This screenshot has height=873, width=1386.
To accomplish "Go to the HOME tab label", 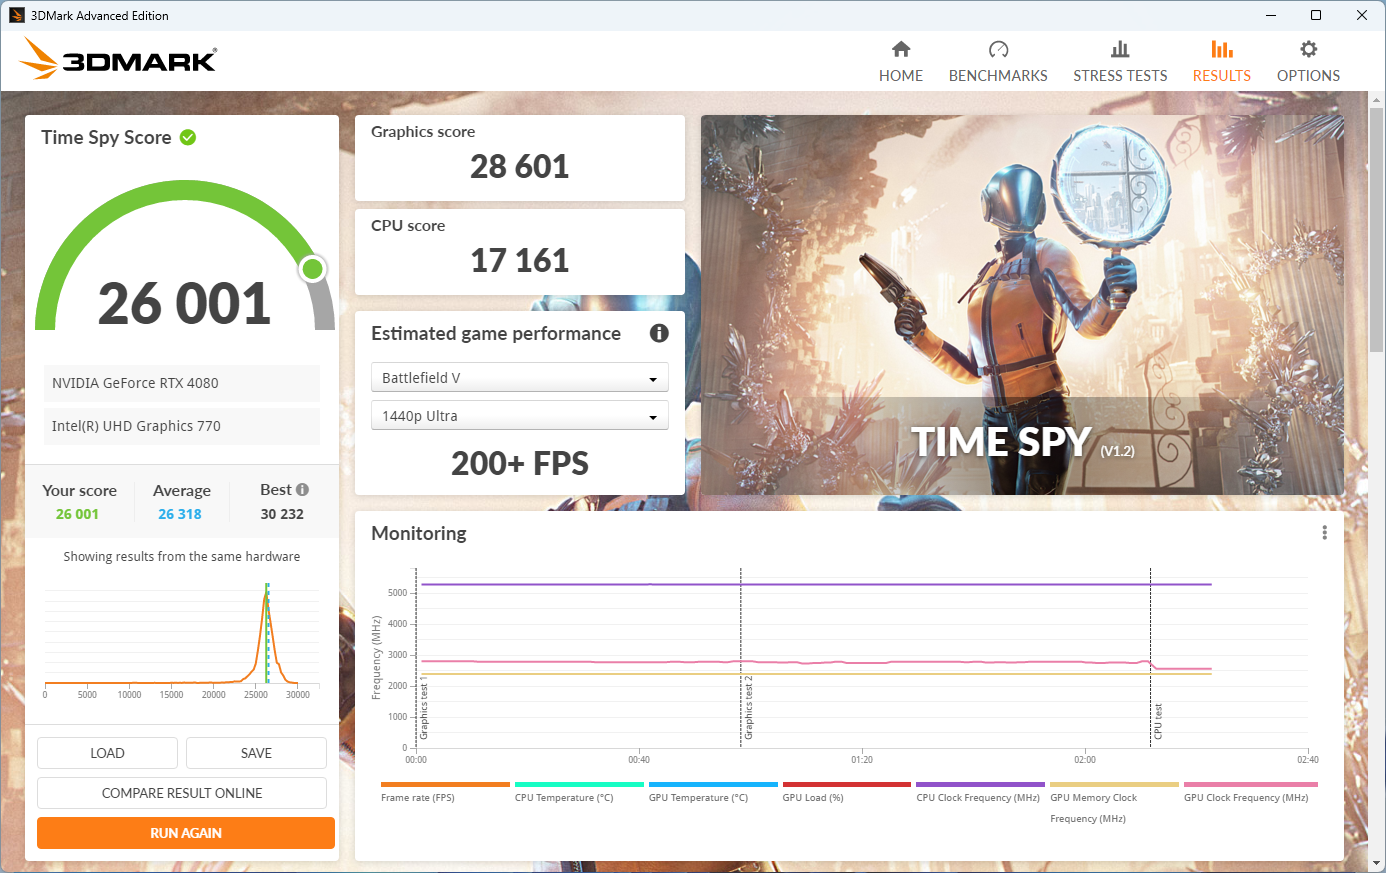I will coord(901,76).
